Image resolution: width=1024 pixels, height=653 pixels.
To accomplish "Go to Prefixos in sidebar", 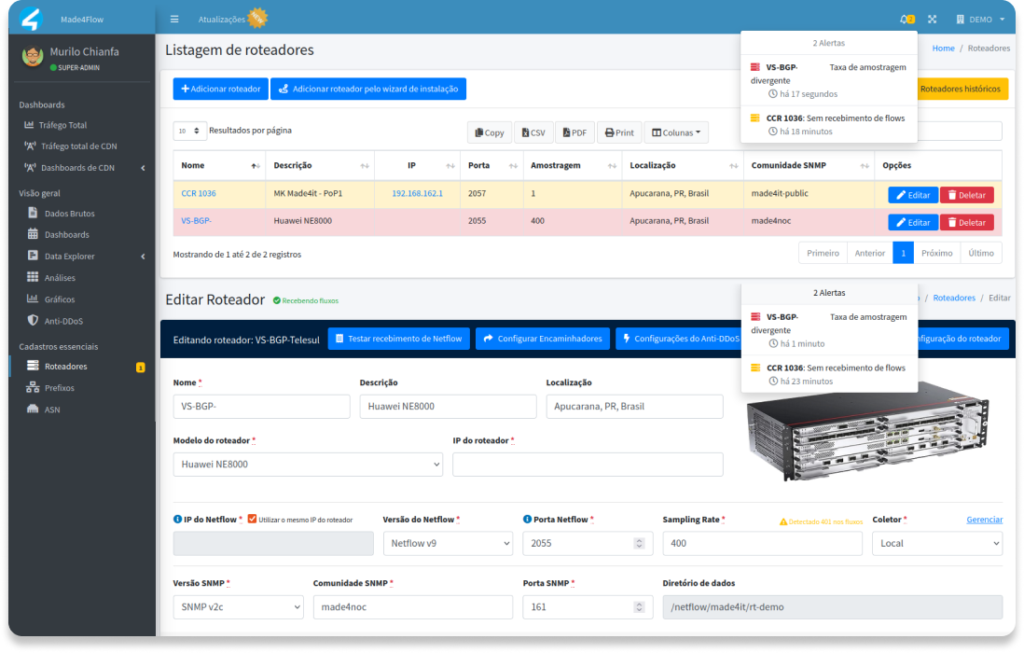I will (x=59, y=387).
